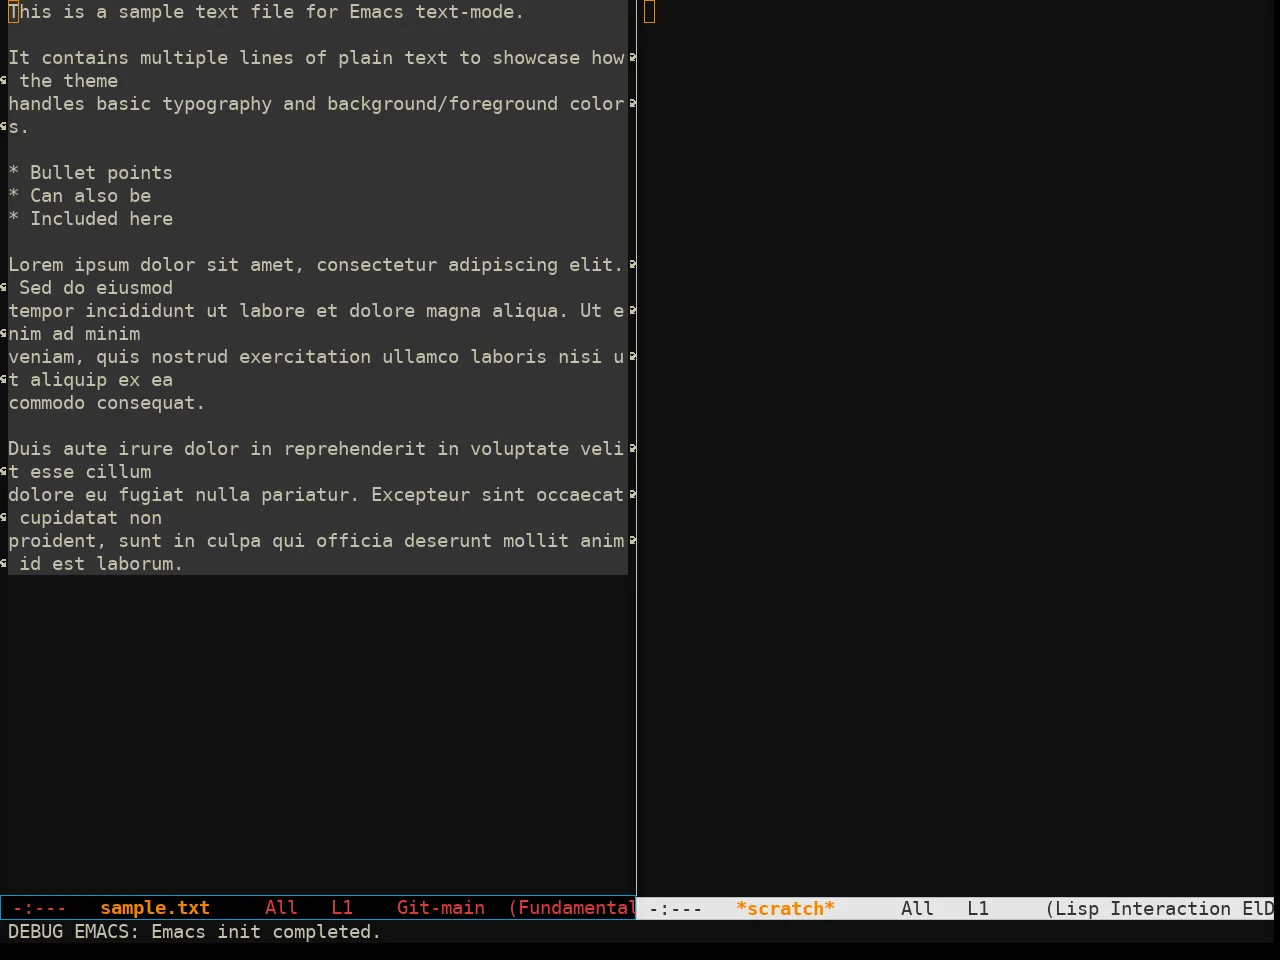Click the -:--- status flags beside sample.txt
1280x960 pixels.
pyautogui.click(x=39, y=908)
